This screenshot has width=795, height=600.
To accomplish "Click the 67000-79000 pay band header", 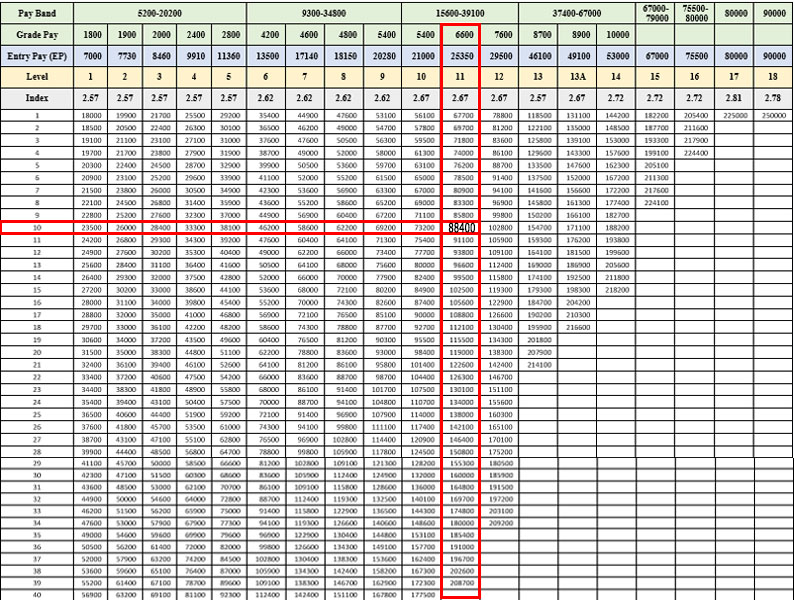I will tap(656, 11).
